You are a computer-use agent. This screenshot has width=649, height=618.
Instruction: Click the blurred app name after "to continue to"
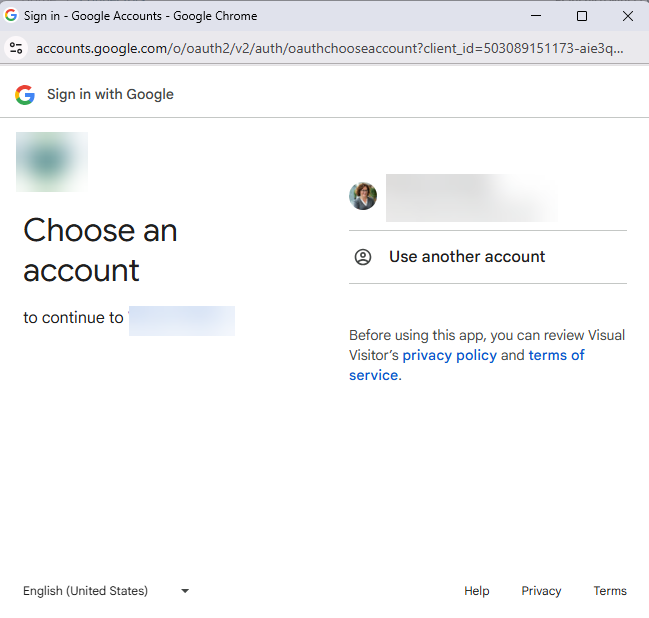pyautogui.click(x=182, y=320)
